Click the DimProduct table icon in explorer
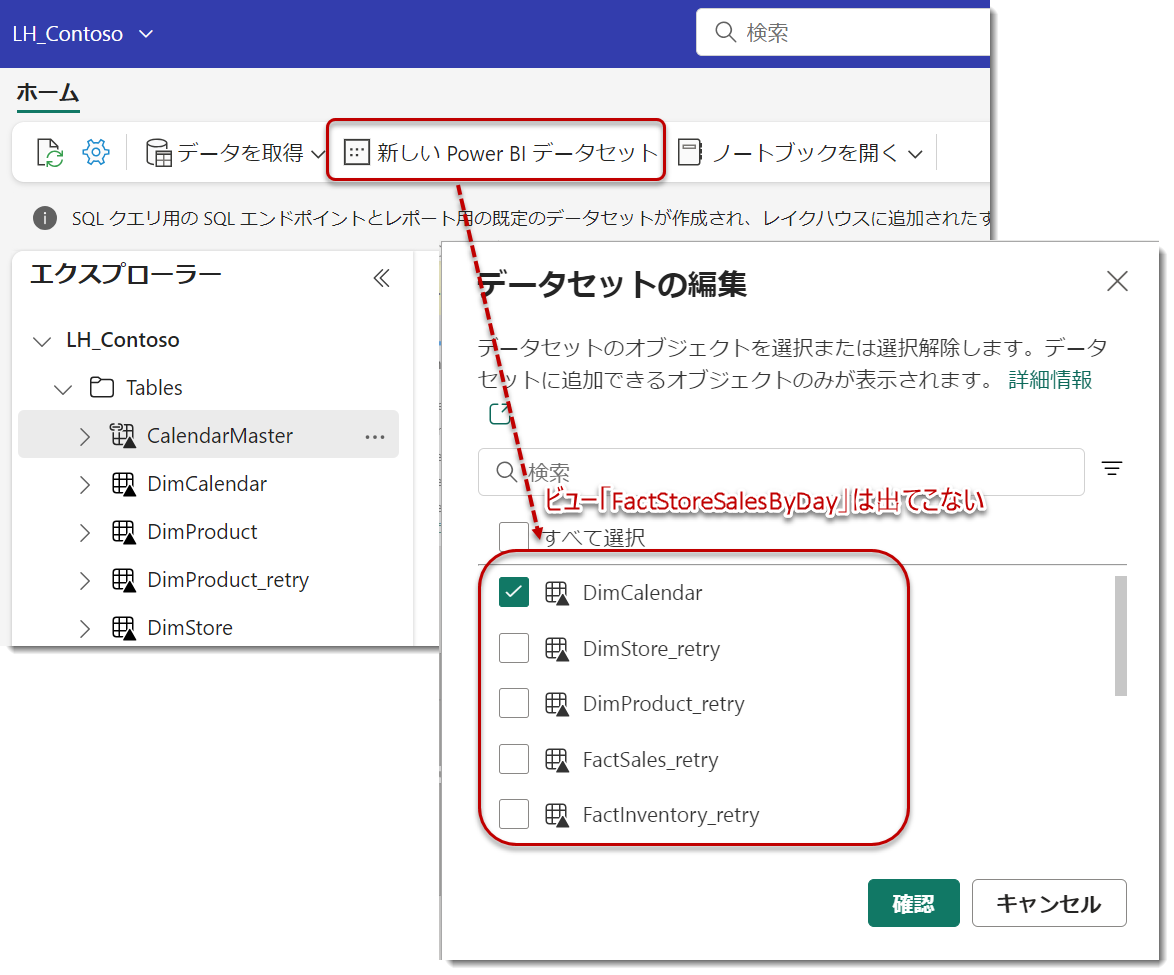This screenshot has width=1174, height=975. click(x=124, y=532)
